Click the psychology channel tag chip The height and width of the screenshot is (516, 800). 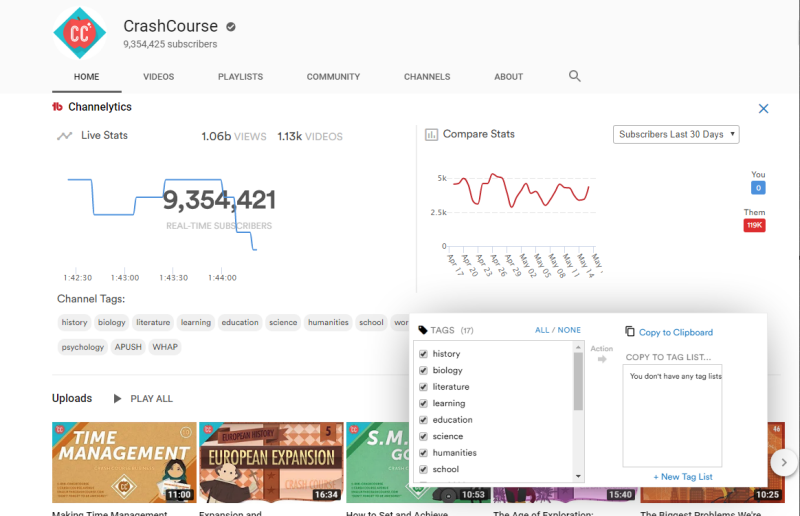[83, 347]
